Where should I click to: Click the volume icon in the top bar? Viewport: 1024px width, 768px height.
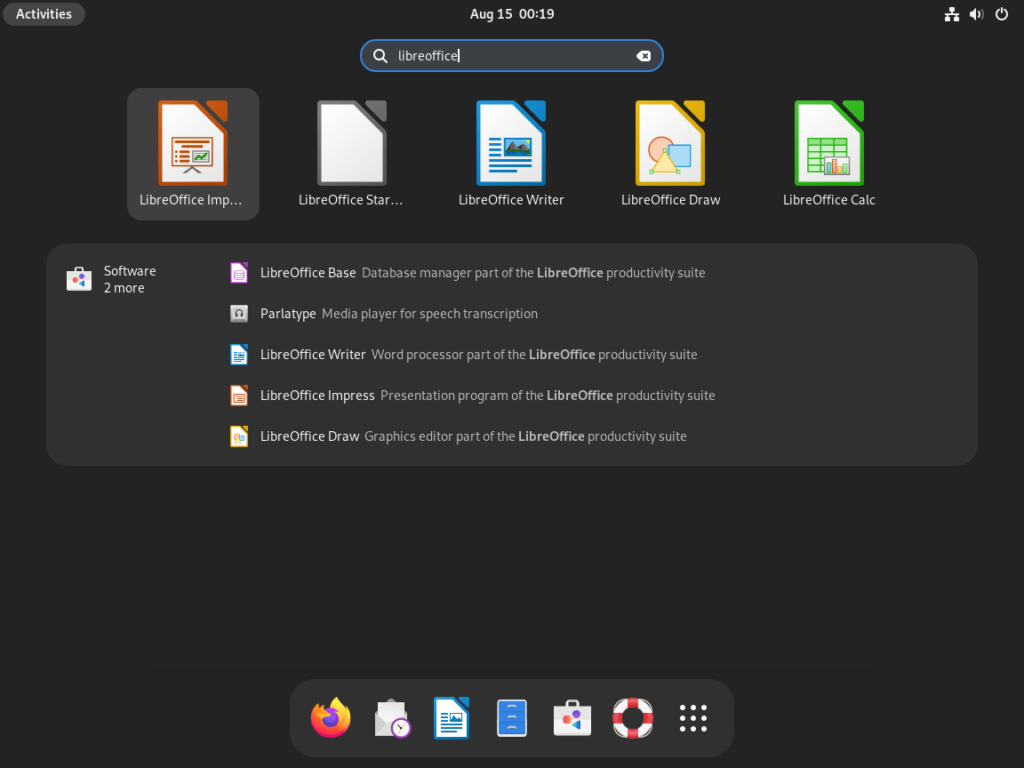tap(976, 14)
